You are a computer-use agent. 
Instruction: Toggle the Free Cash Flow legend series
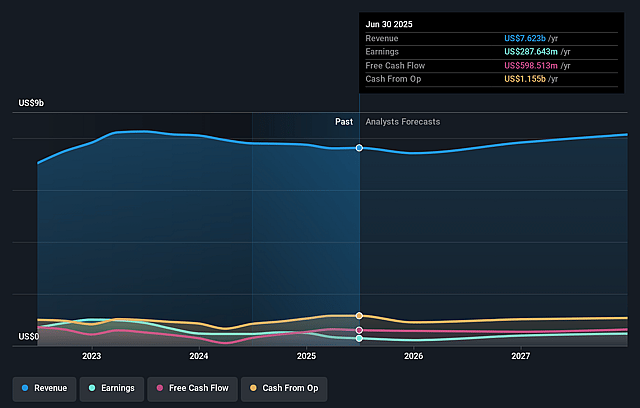[192, 388]
